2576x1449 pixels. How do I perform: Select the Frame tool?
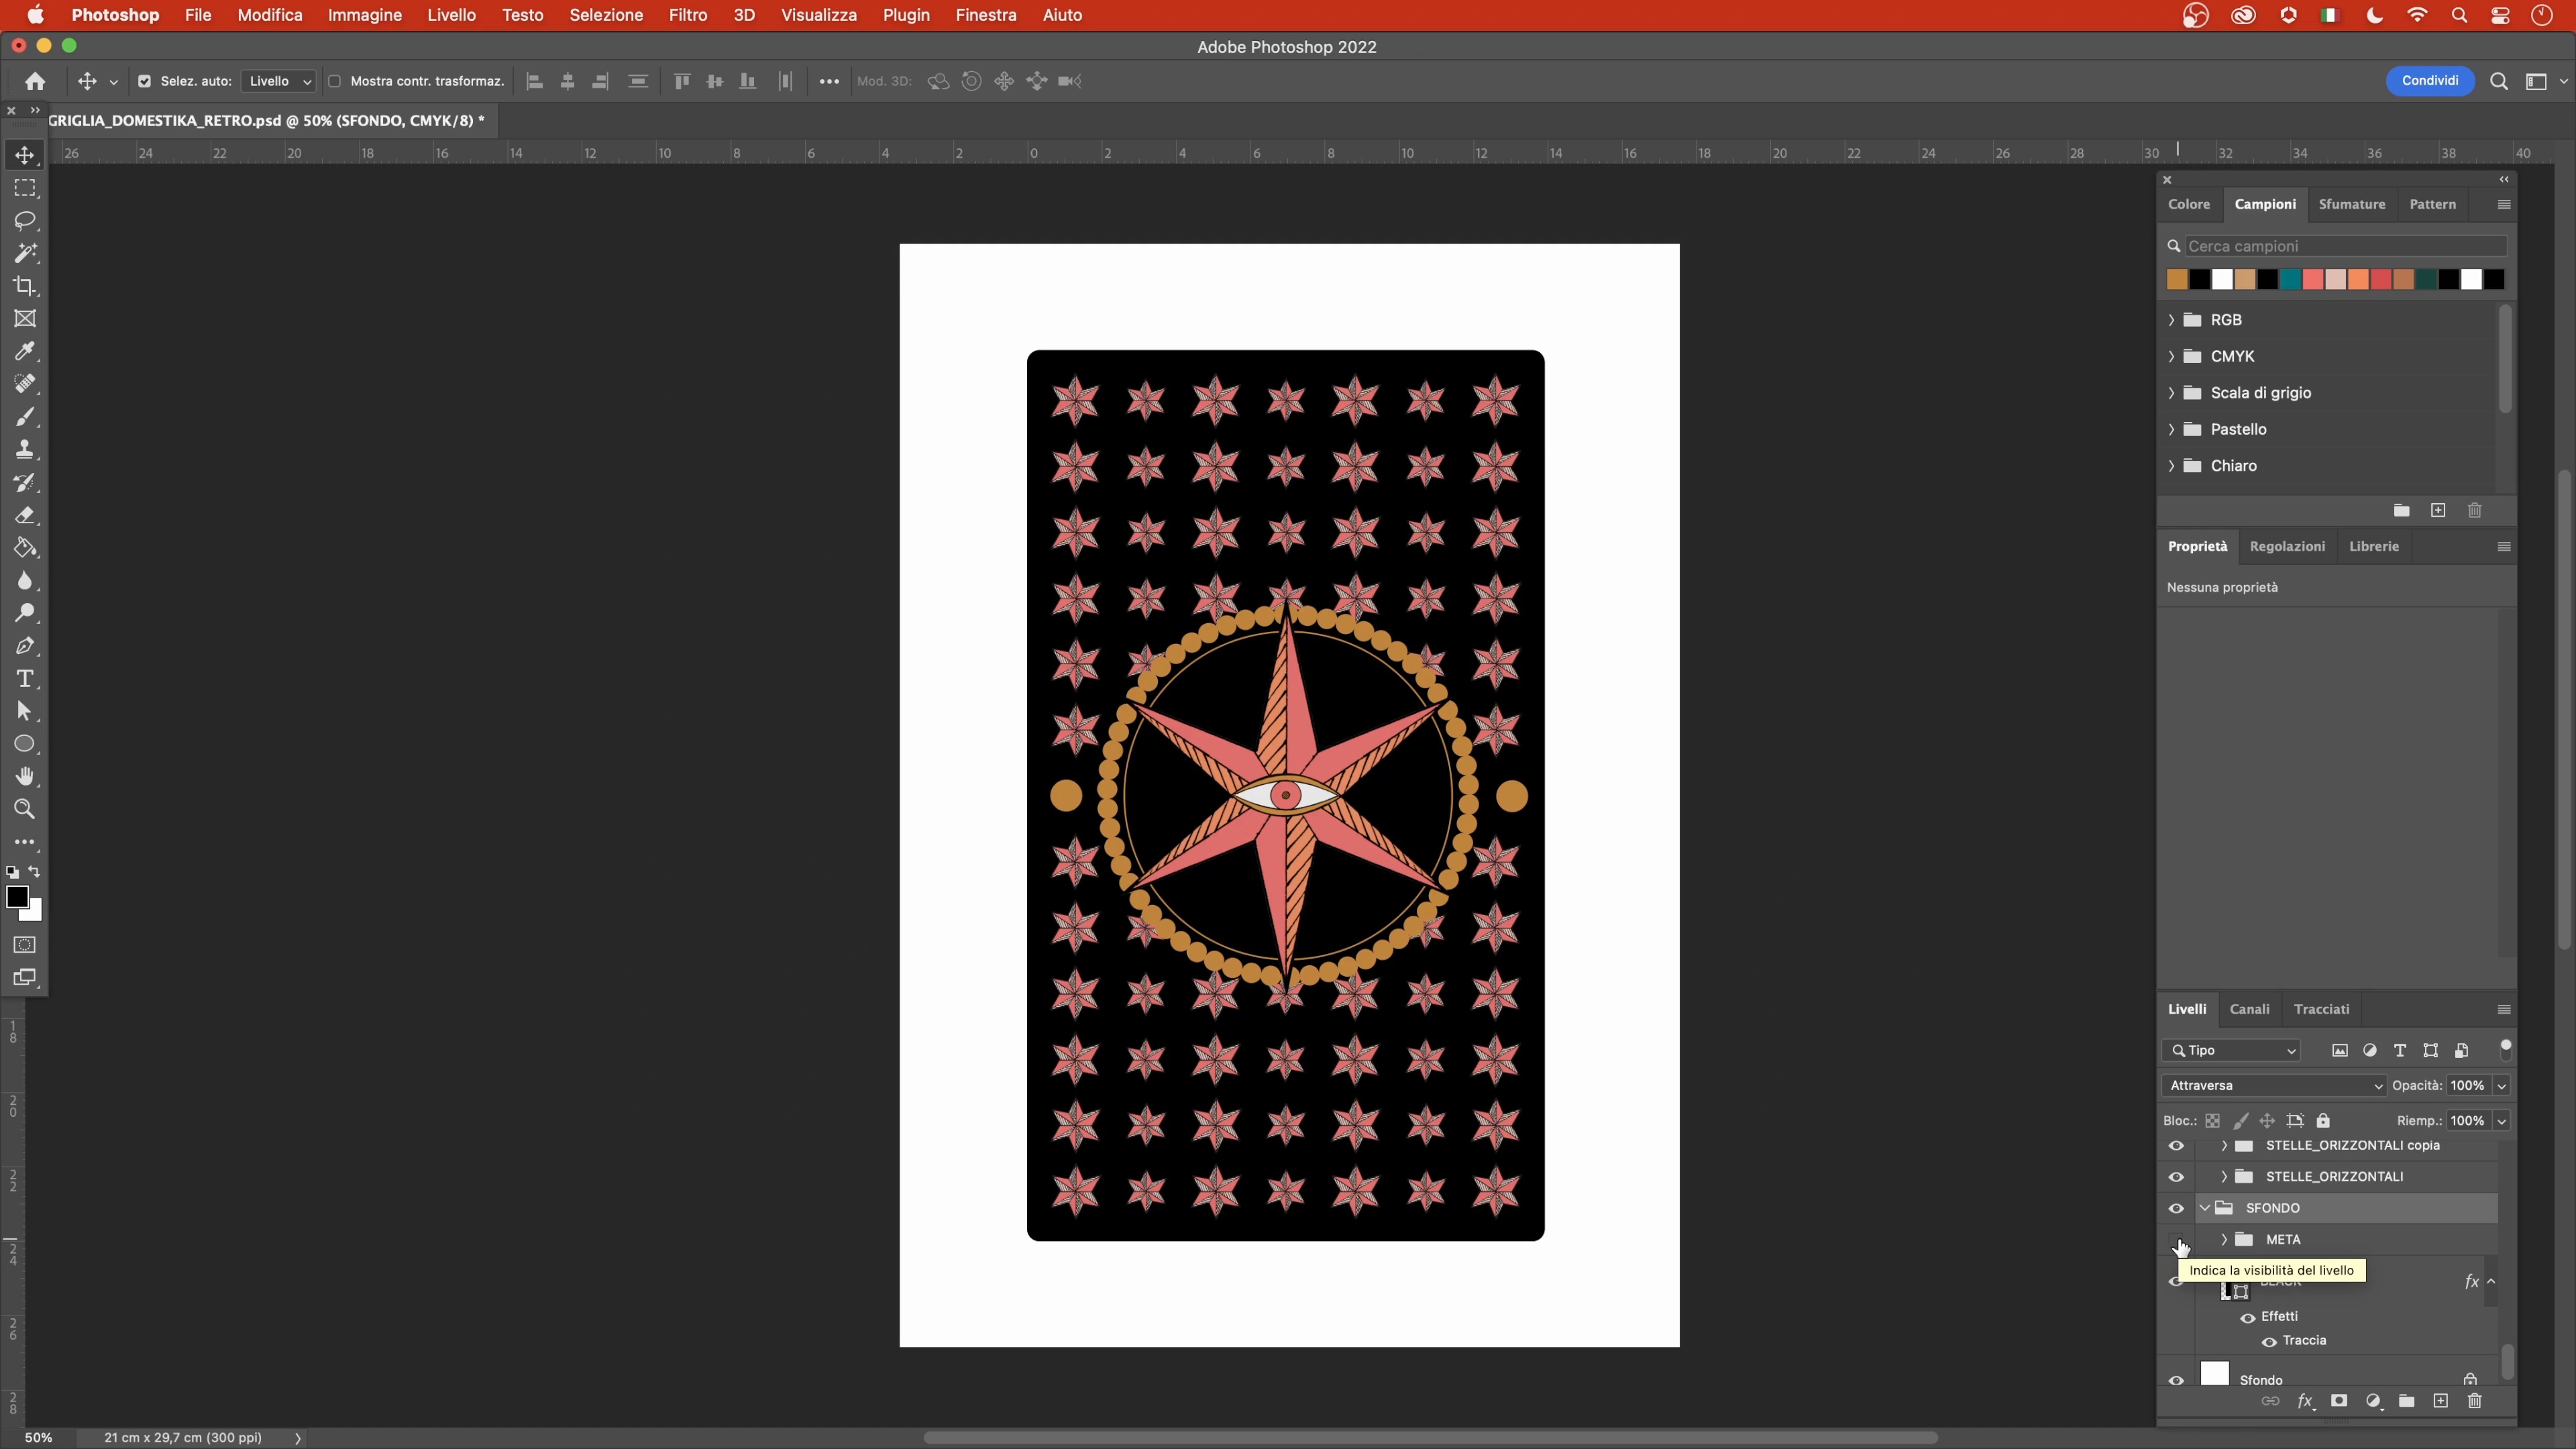[x=24, y=319]
